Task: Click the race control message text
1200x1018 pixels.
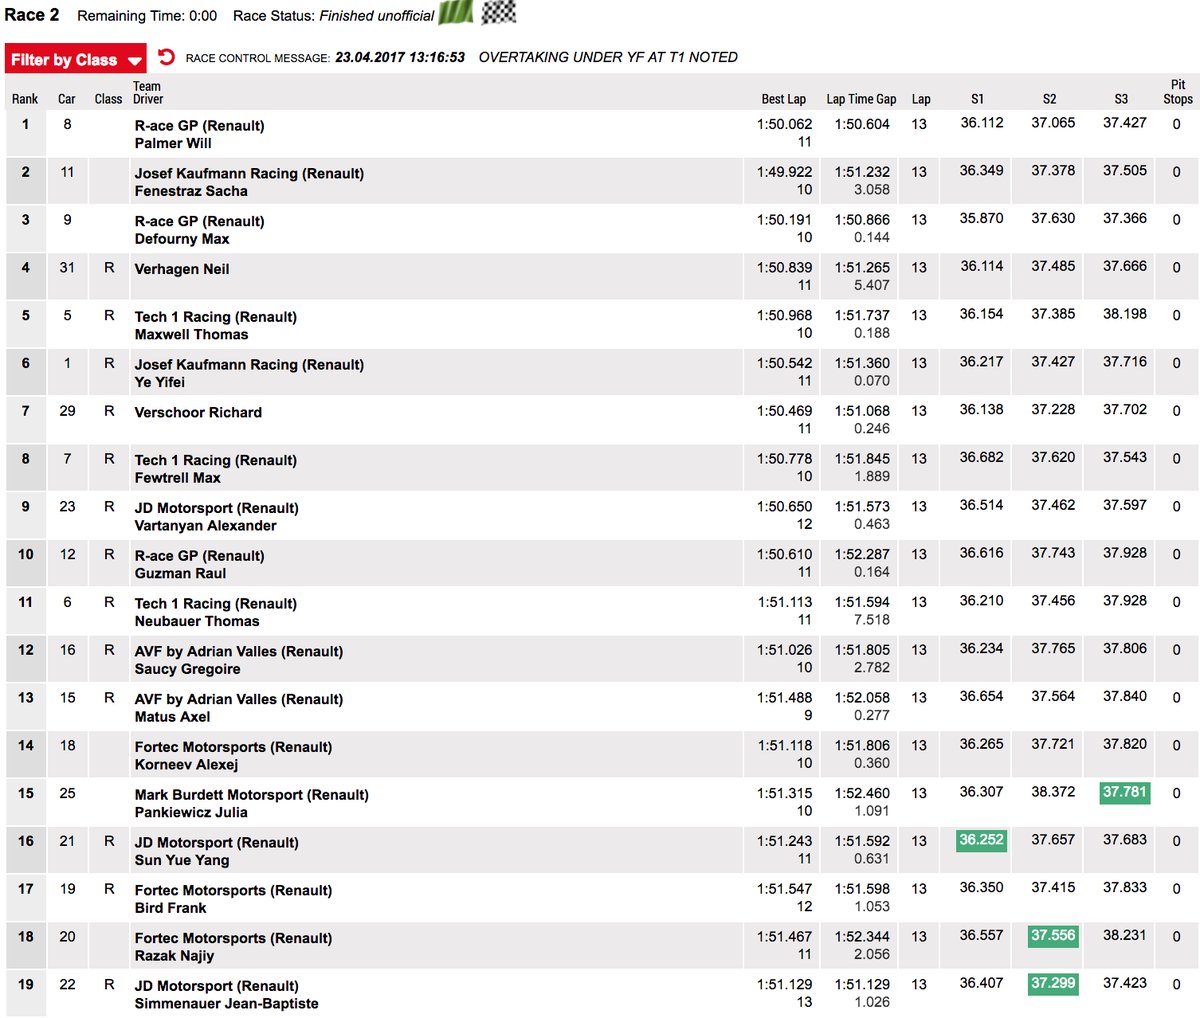Action: 608,57
